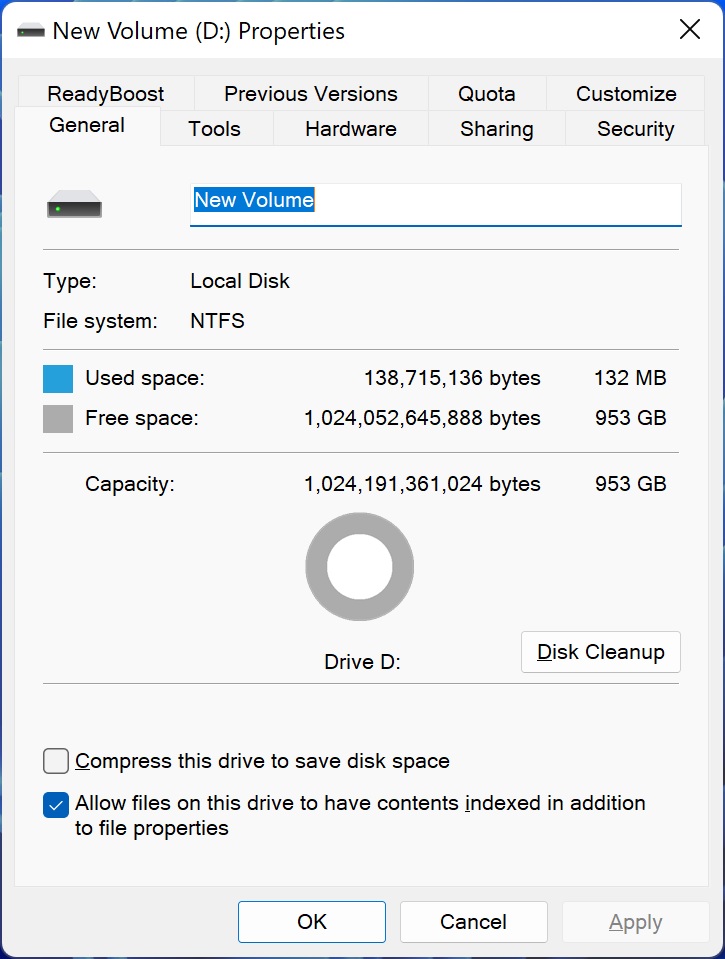Click the blue Used space color swatch
This screenshot has width=725, height=959.
pos(58,379)
